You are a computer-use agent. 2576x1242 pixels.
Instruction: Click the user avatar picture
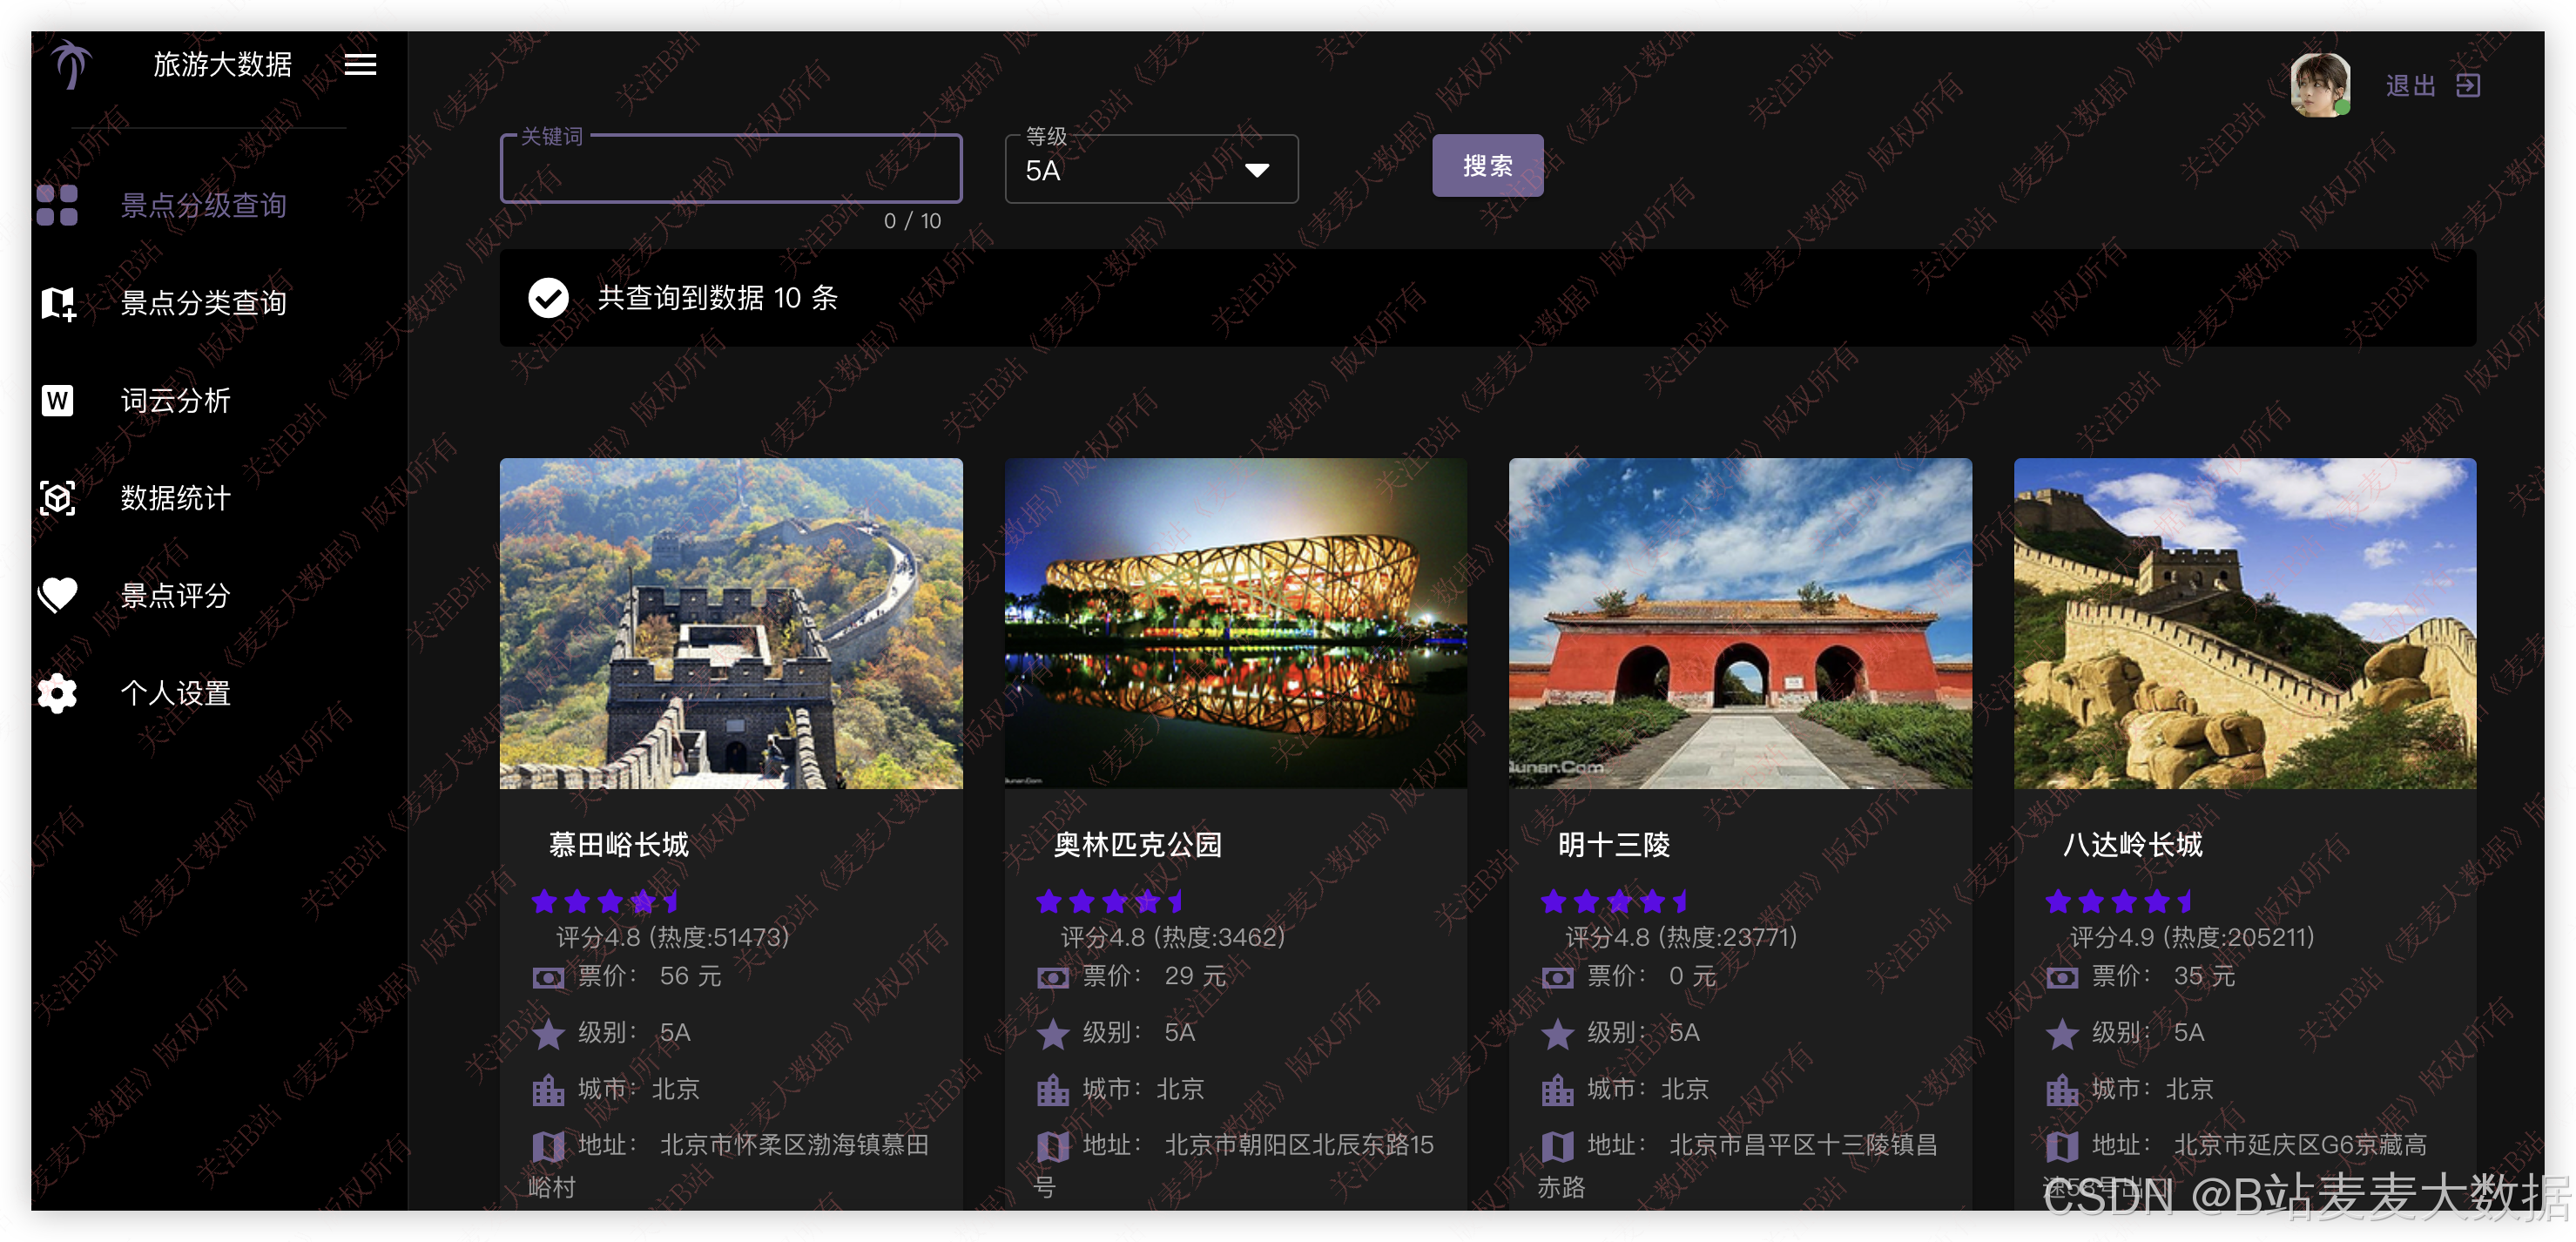pyautogui.click(x=2320, y=85)
